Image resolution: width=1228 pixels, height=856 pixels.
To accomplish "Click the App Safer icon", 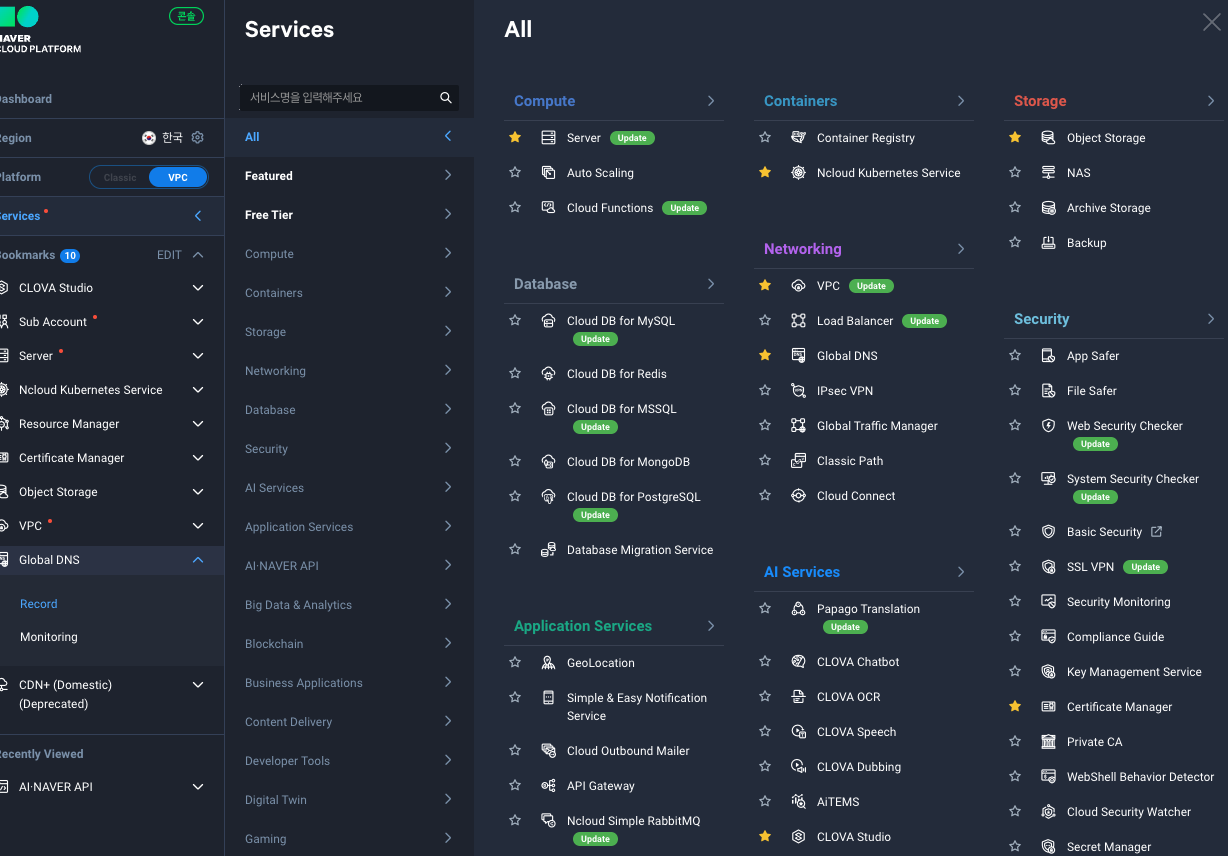I will [1048, 356].
